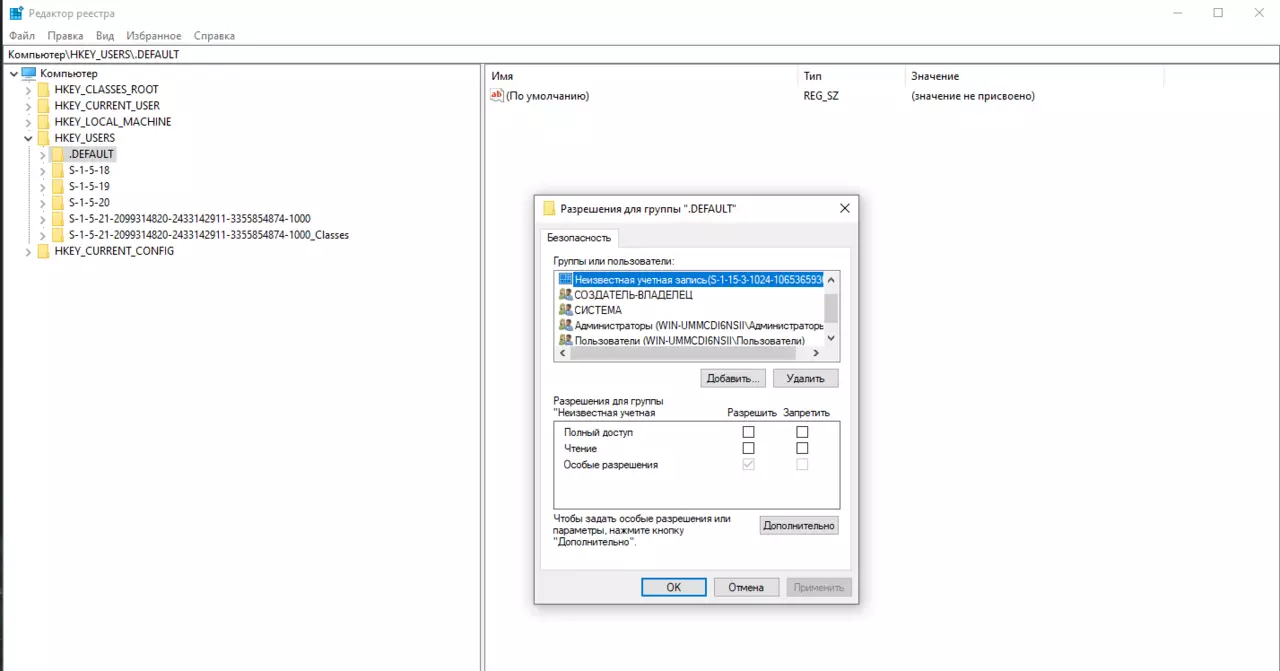Click the СОЗДАТЕЛЬ-ВЛАДЕЛЕЦ group icon
Viewport: 1280px width, 671px height.
[565, 295]
